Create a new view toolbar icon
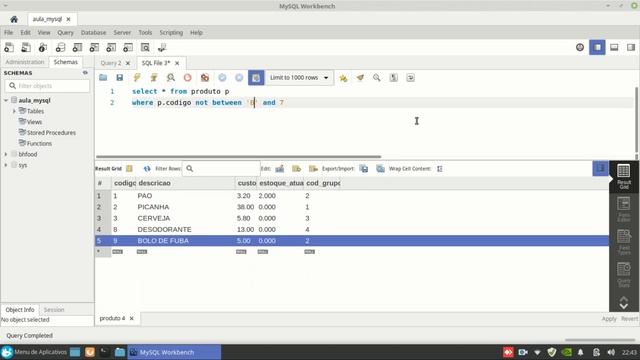Viewport: 640px width, 360px height. coord(94,47)
